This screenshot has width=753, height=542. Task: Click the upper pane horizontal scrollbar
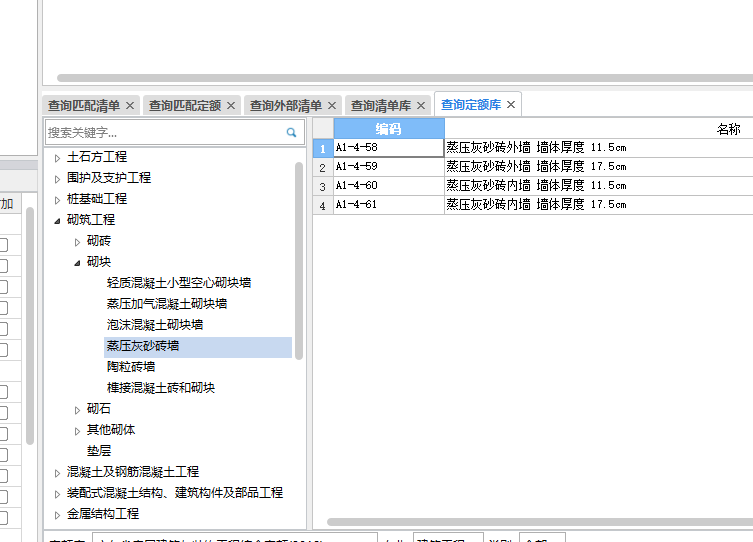click(x=405, y=78)
